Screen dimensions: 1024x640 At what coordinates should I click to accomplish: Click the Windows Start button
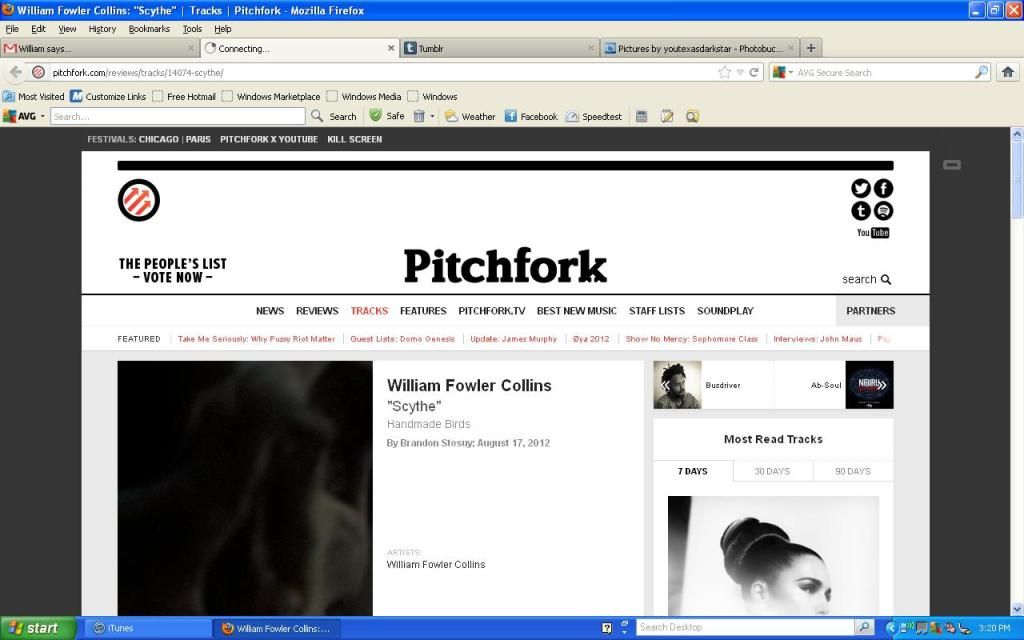[x=37, y=628]
